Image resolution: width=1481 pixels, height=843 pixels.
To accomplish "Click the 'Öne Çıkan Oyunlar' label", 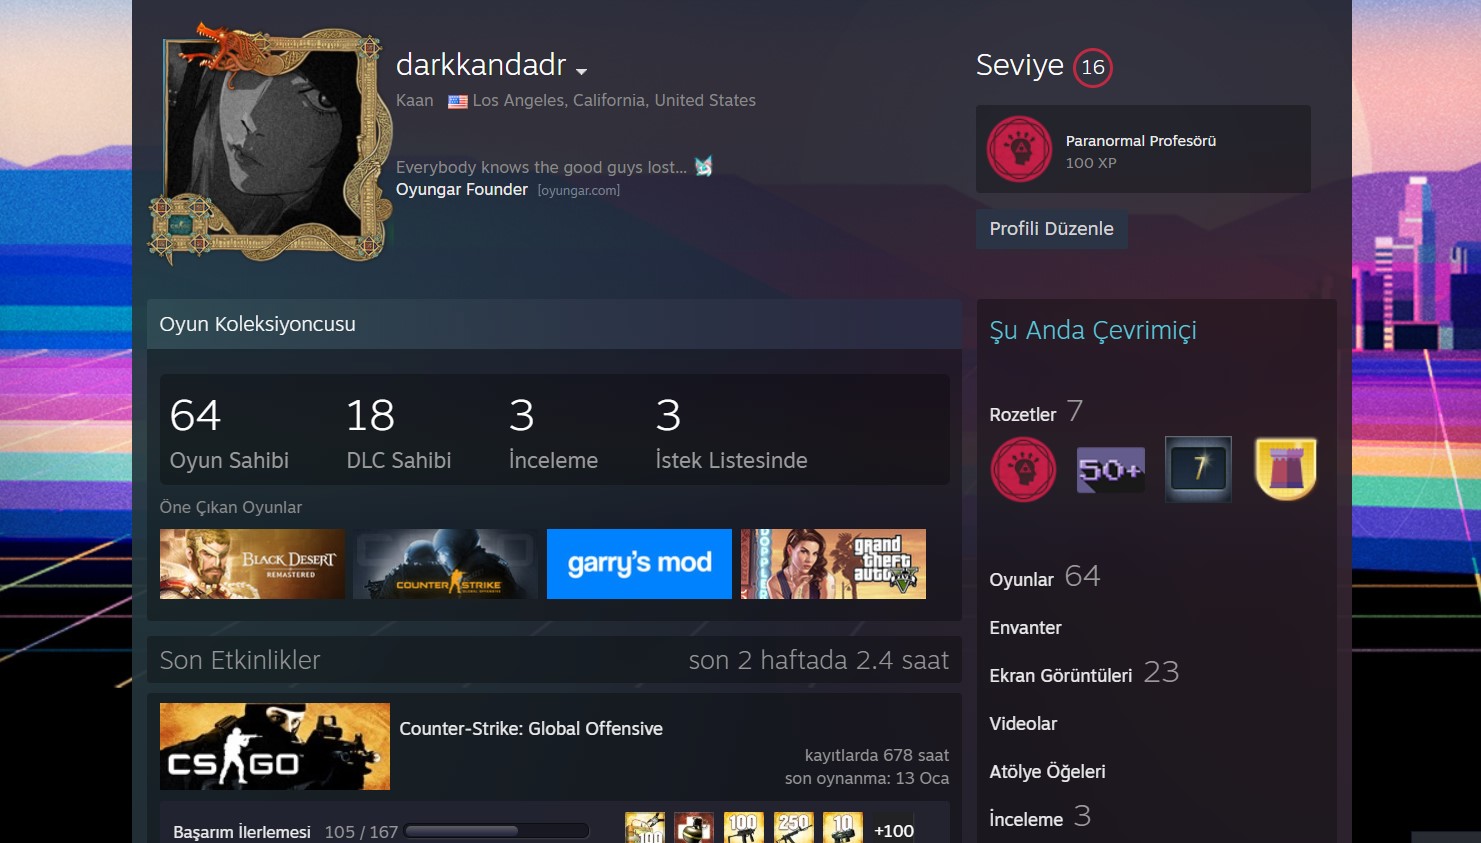I will tap(231, 507).
